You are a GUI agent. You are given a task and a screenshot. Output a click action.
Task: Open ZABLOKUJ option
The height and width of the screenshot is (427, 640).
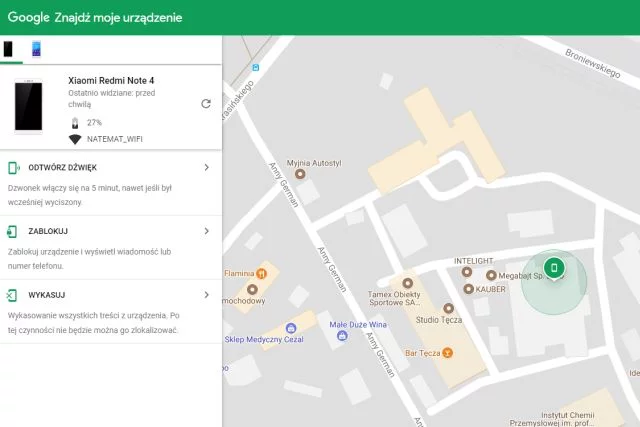tap(111, 248)
